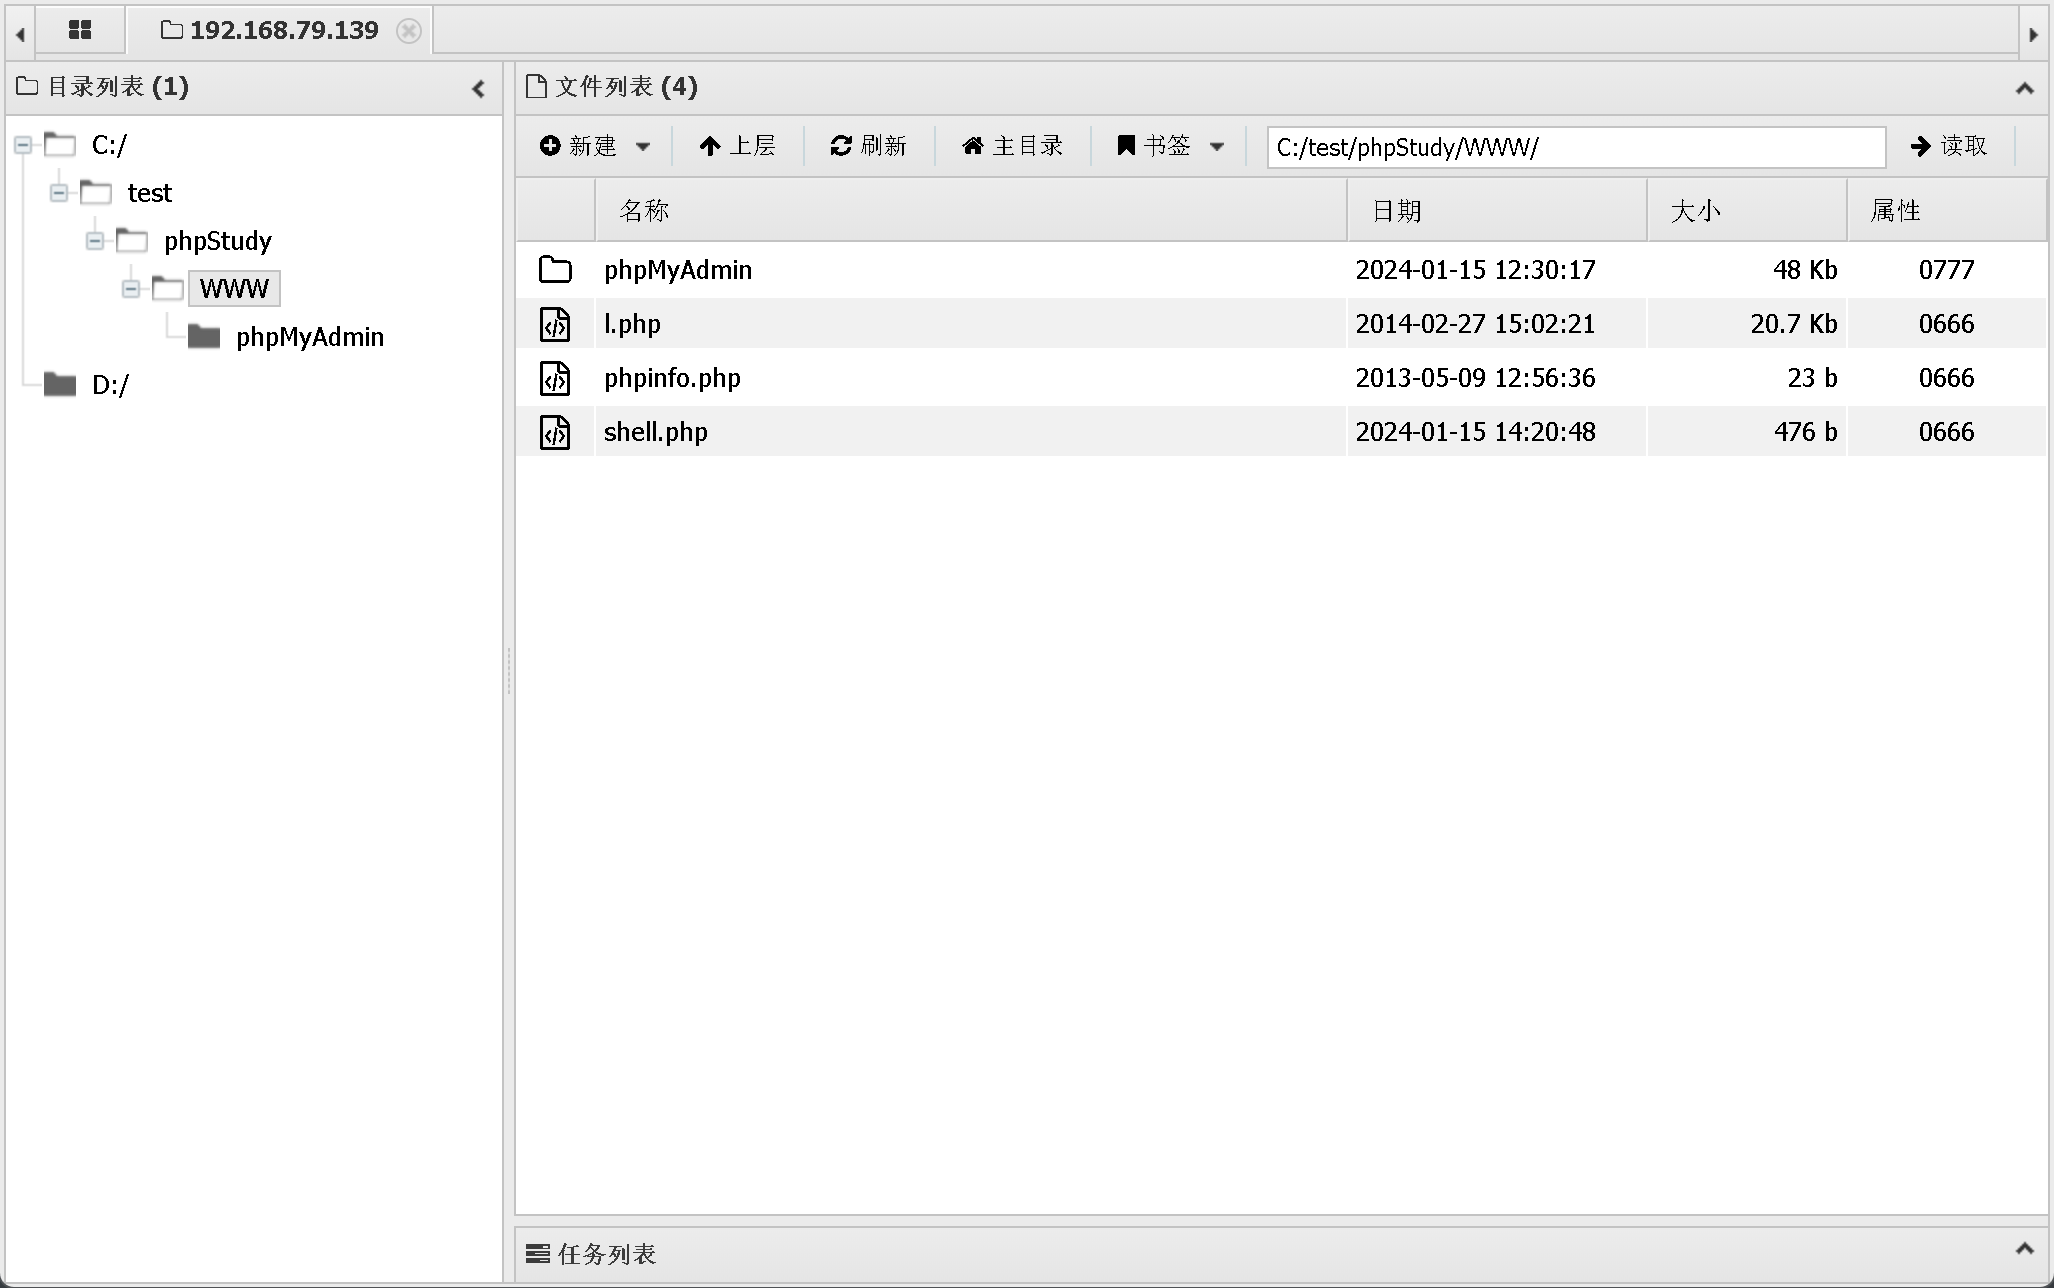Collapse the C:/ tree node

[x=23, y=146]
